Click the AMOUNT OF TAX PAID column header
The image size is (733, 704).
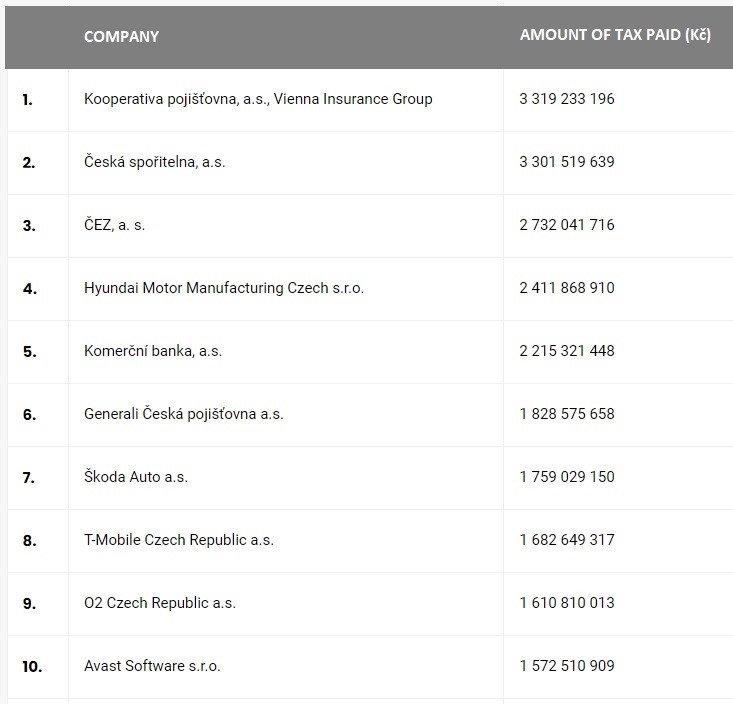coord(615,35)
